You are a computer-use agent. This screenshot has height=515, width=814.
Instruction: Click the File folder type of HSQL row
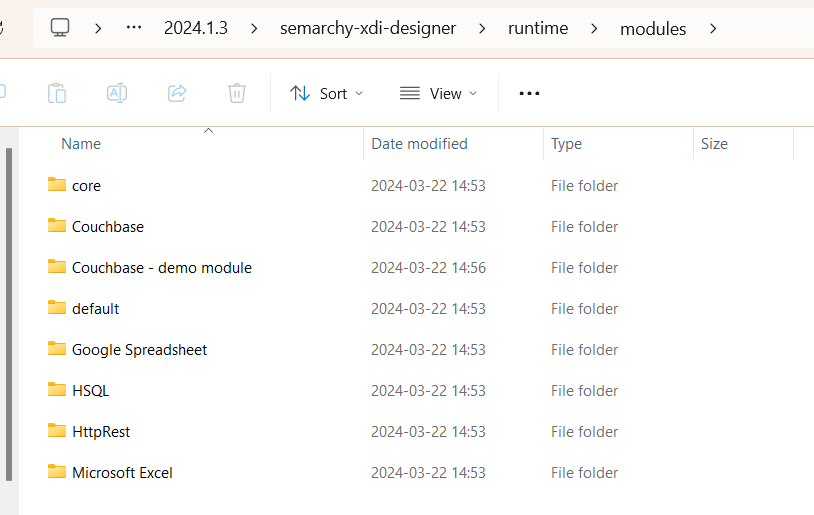click(x=585, y=391)
